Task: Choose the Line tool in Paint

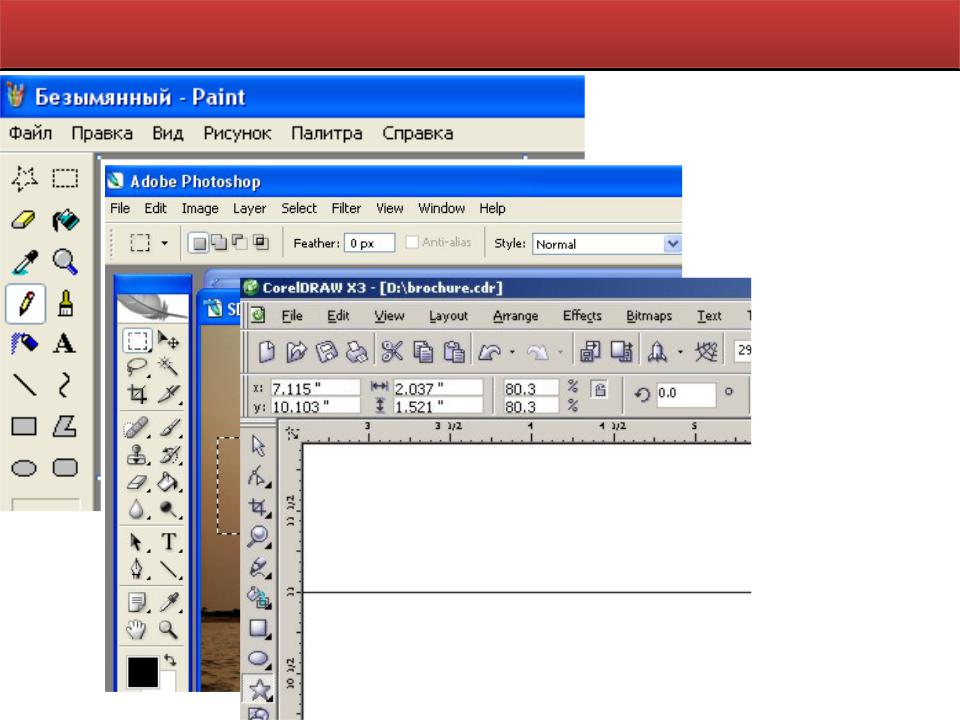Action: (24, 385)
